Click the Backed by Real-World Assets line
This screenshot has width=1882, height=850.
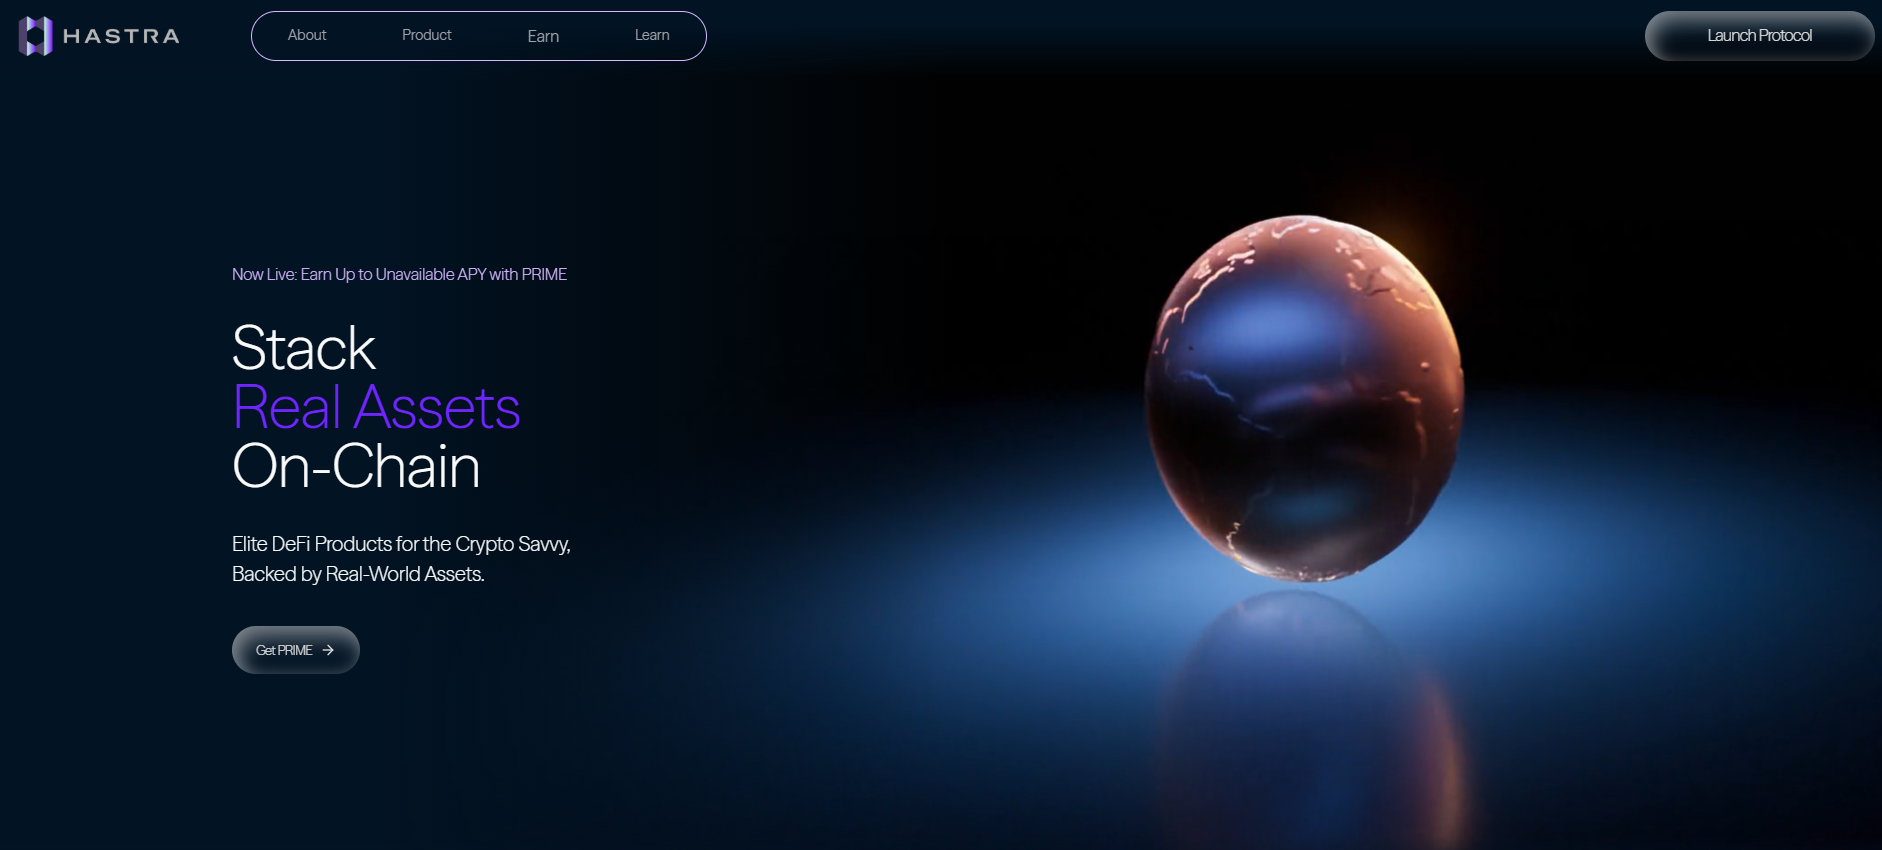(358, 574)
